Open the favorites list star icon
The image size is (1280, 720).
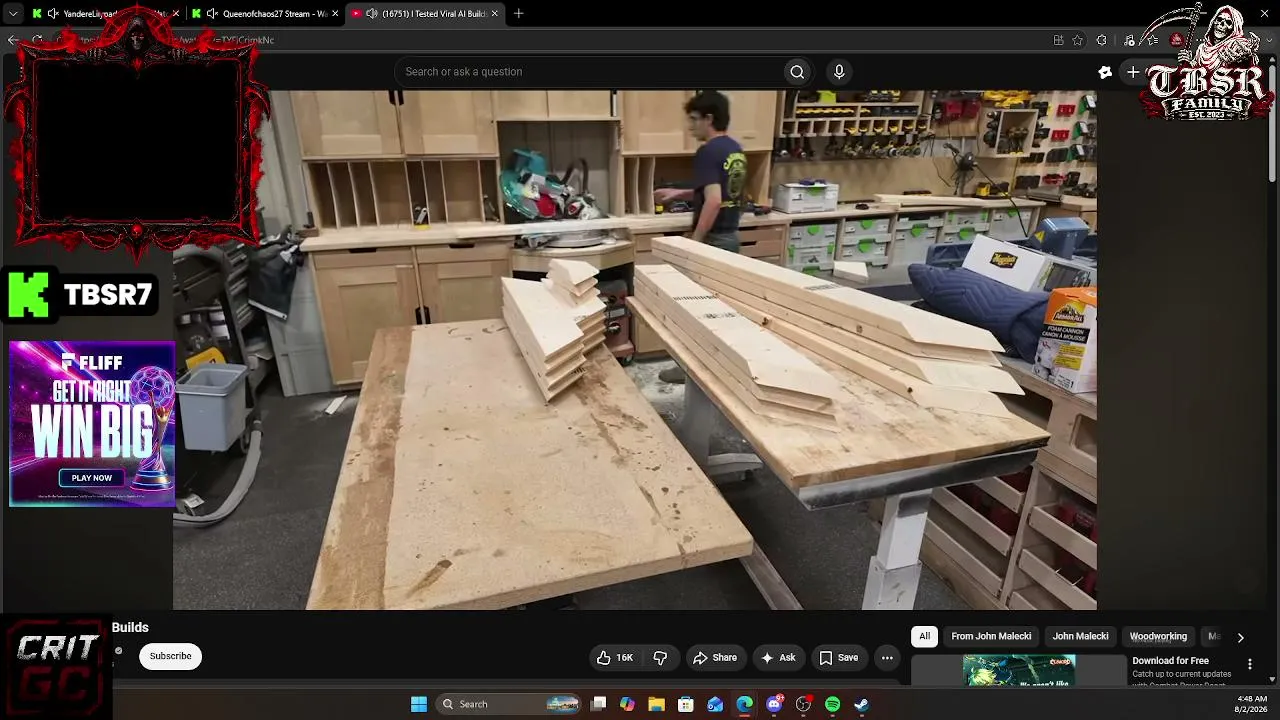pyautogui.click(x=1153, y=40)
